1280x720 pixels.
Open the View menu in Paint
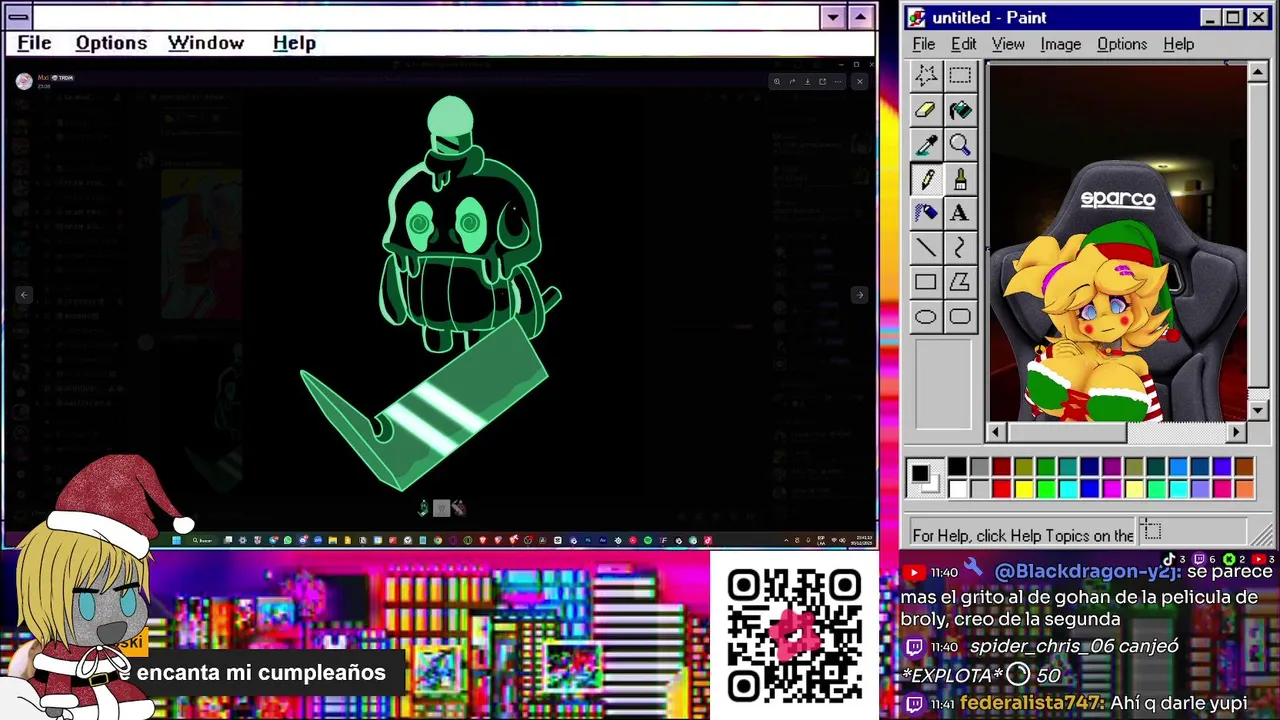[x=1008, y=44]
